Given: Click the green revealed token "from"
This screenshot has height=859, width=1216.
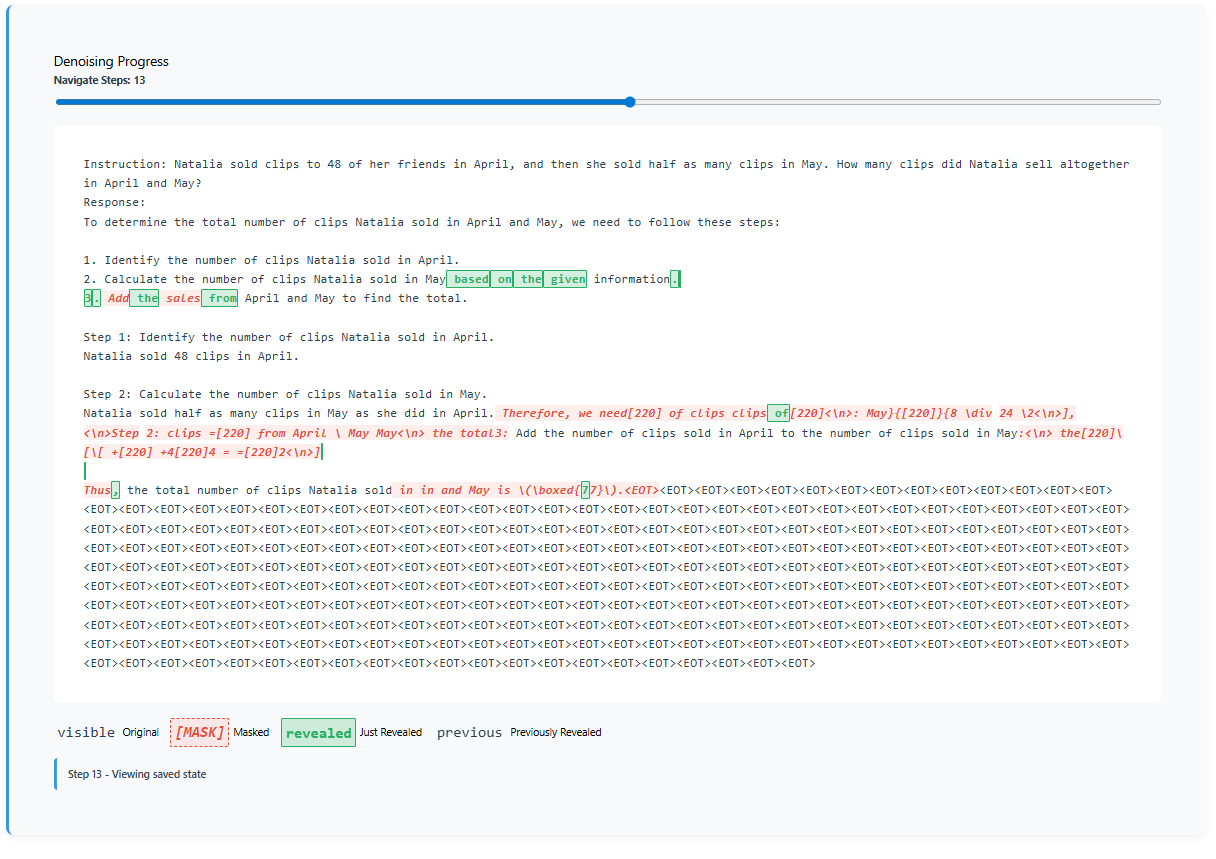Looking at the screenshot, I should click(220, 298).
